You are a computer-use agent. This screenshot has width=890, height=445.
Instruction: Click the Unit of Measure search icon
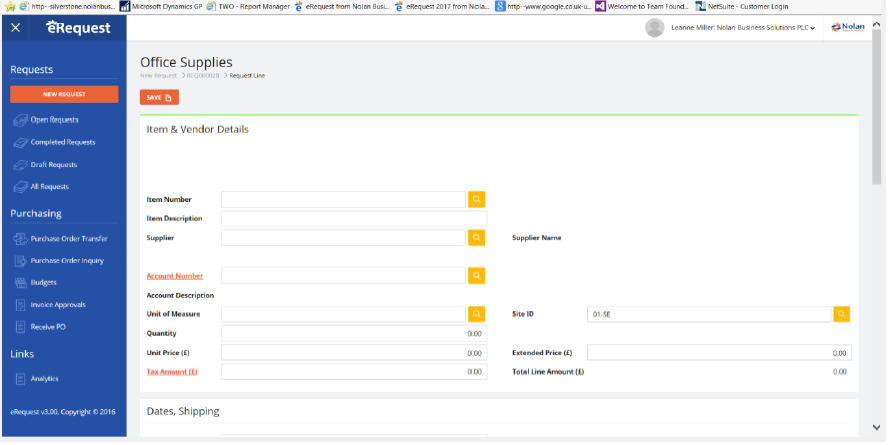click(x=477, y=314)
